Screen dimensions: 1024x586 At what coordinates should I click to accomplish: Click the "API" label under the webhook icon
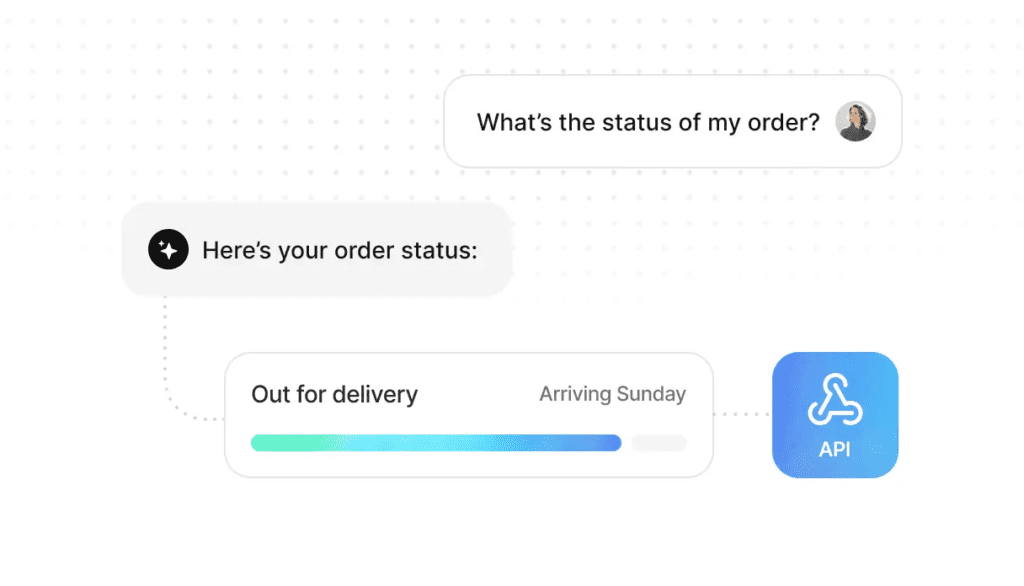click(x=835, y=449)
